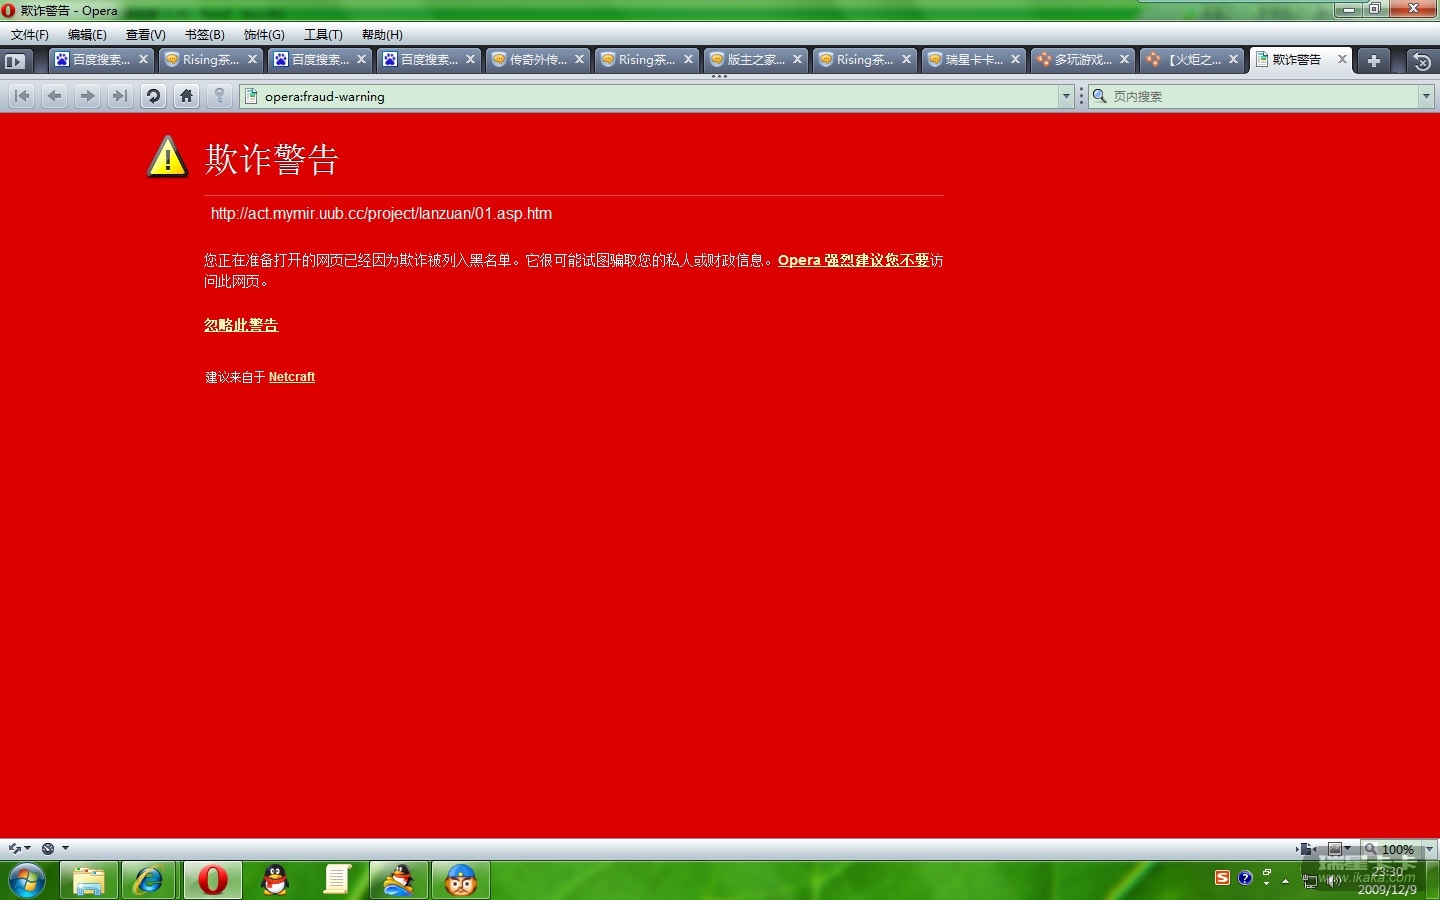1440x900 pixels.
Task: Close the 传奇外传 tab
Action: 579,60
